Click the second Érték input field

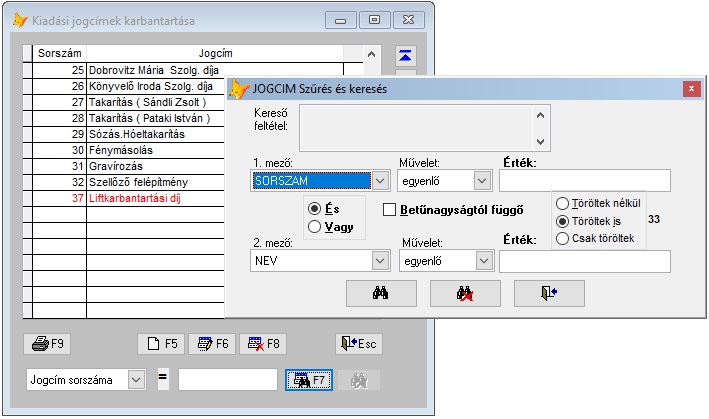point(585,262)
